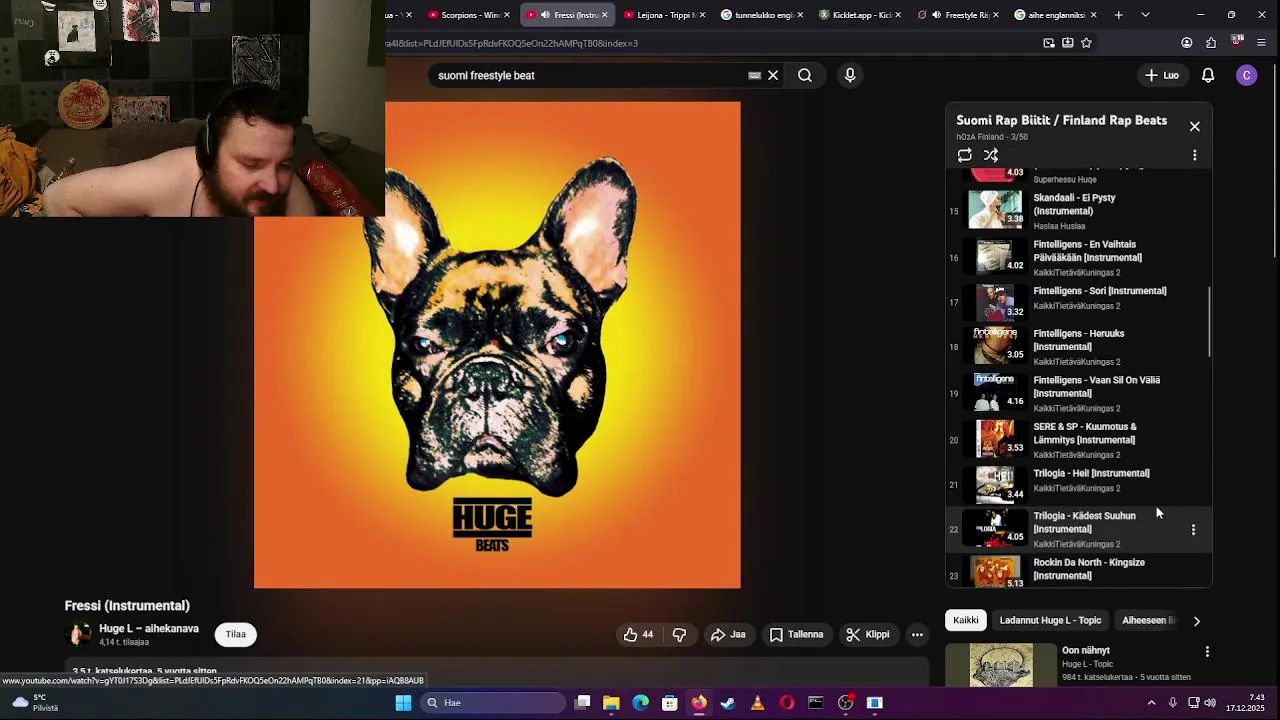Play Trilogia - Hei! [Instrumental]

(x=1080, y=484)
